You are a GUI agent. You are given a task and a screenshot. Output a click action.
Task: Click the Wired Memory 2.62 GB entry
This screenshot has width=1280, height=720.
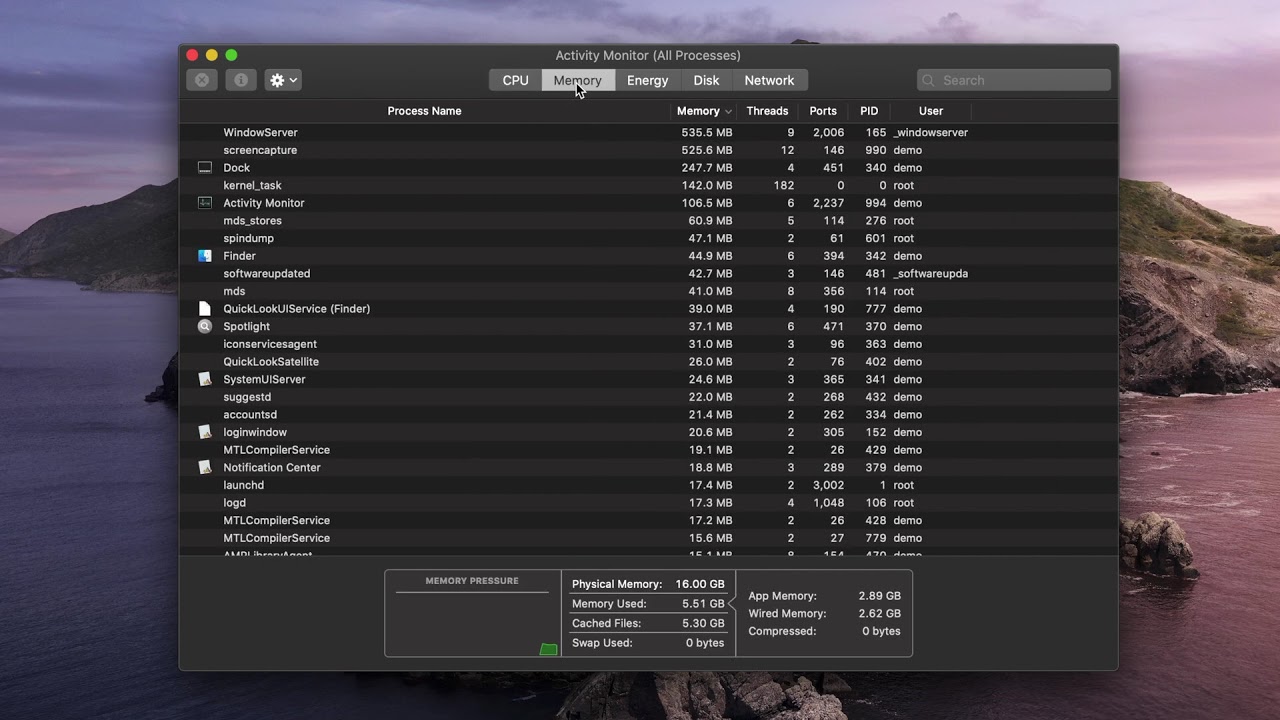tap(824, 614)
